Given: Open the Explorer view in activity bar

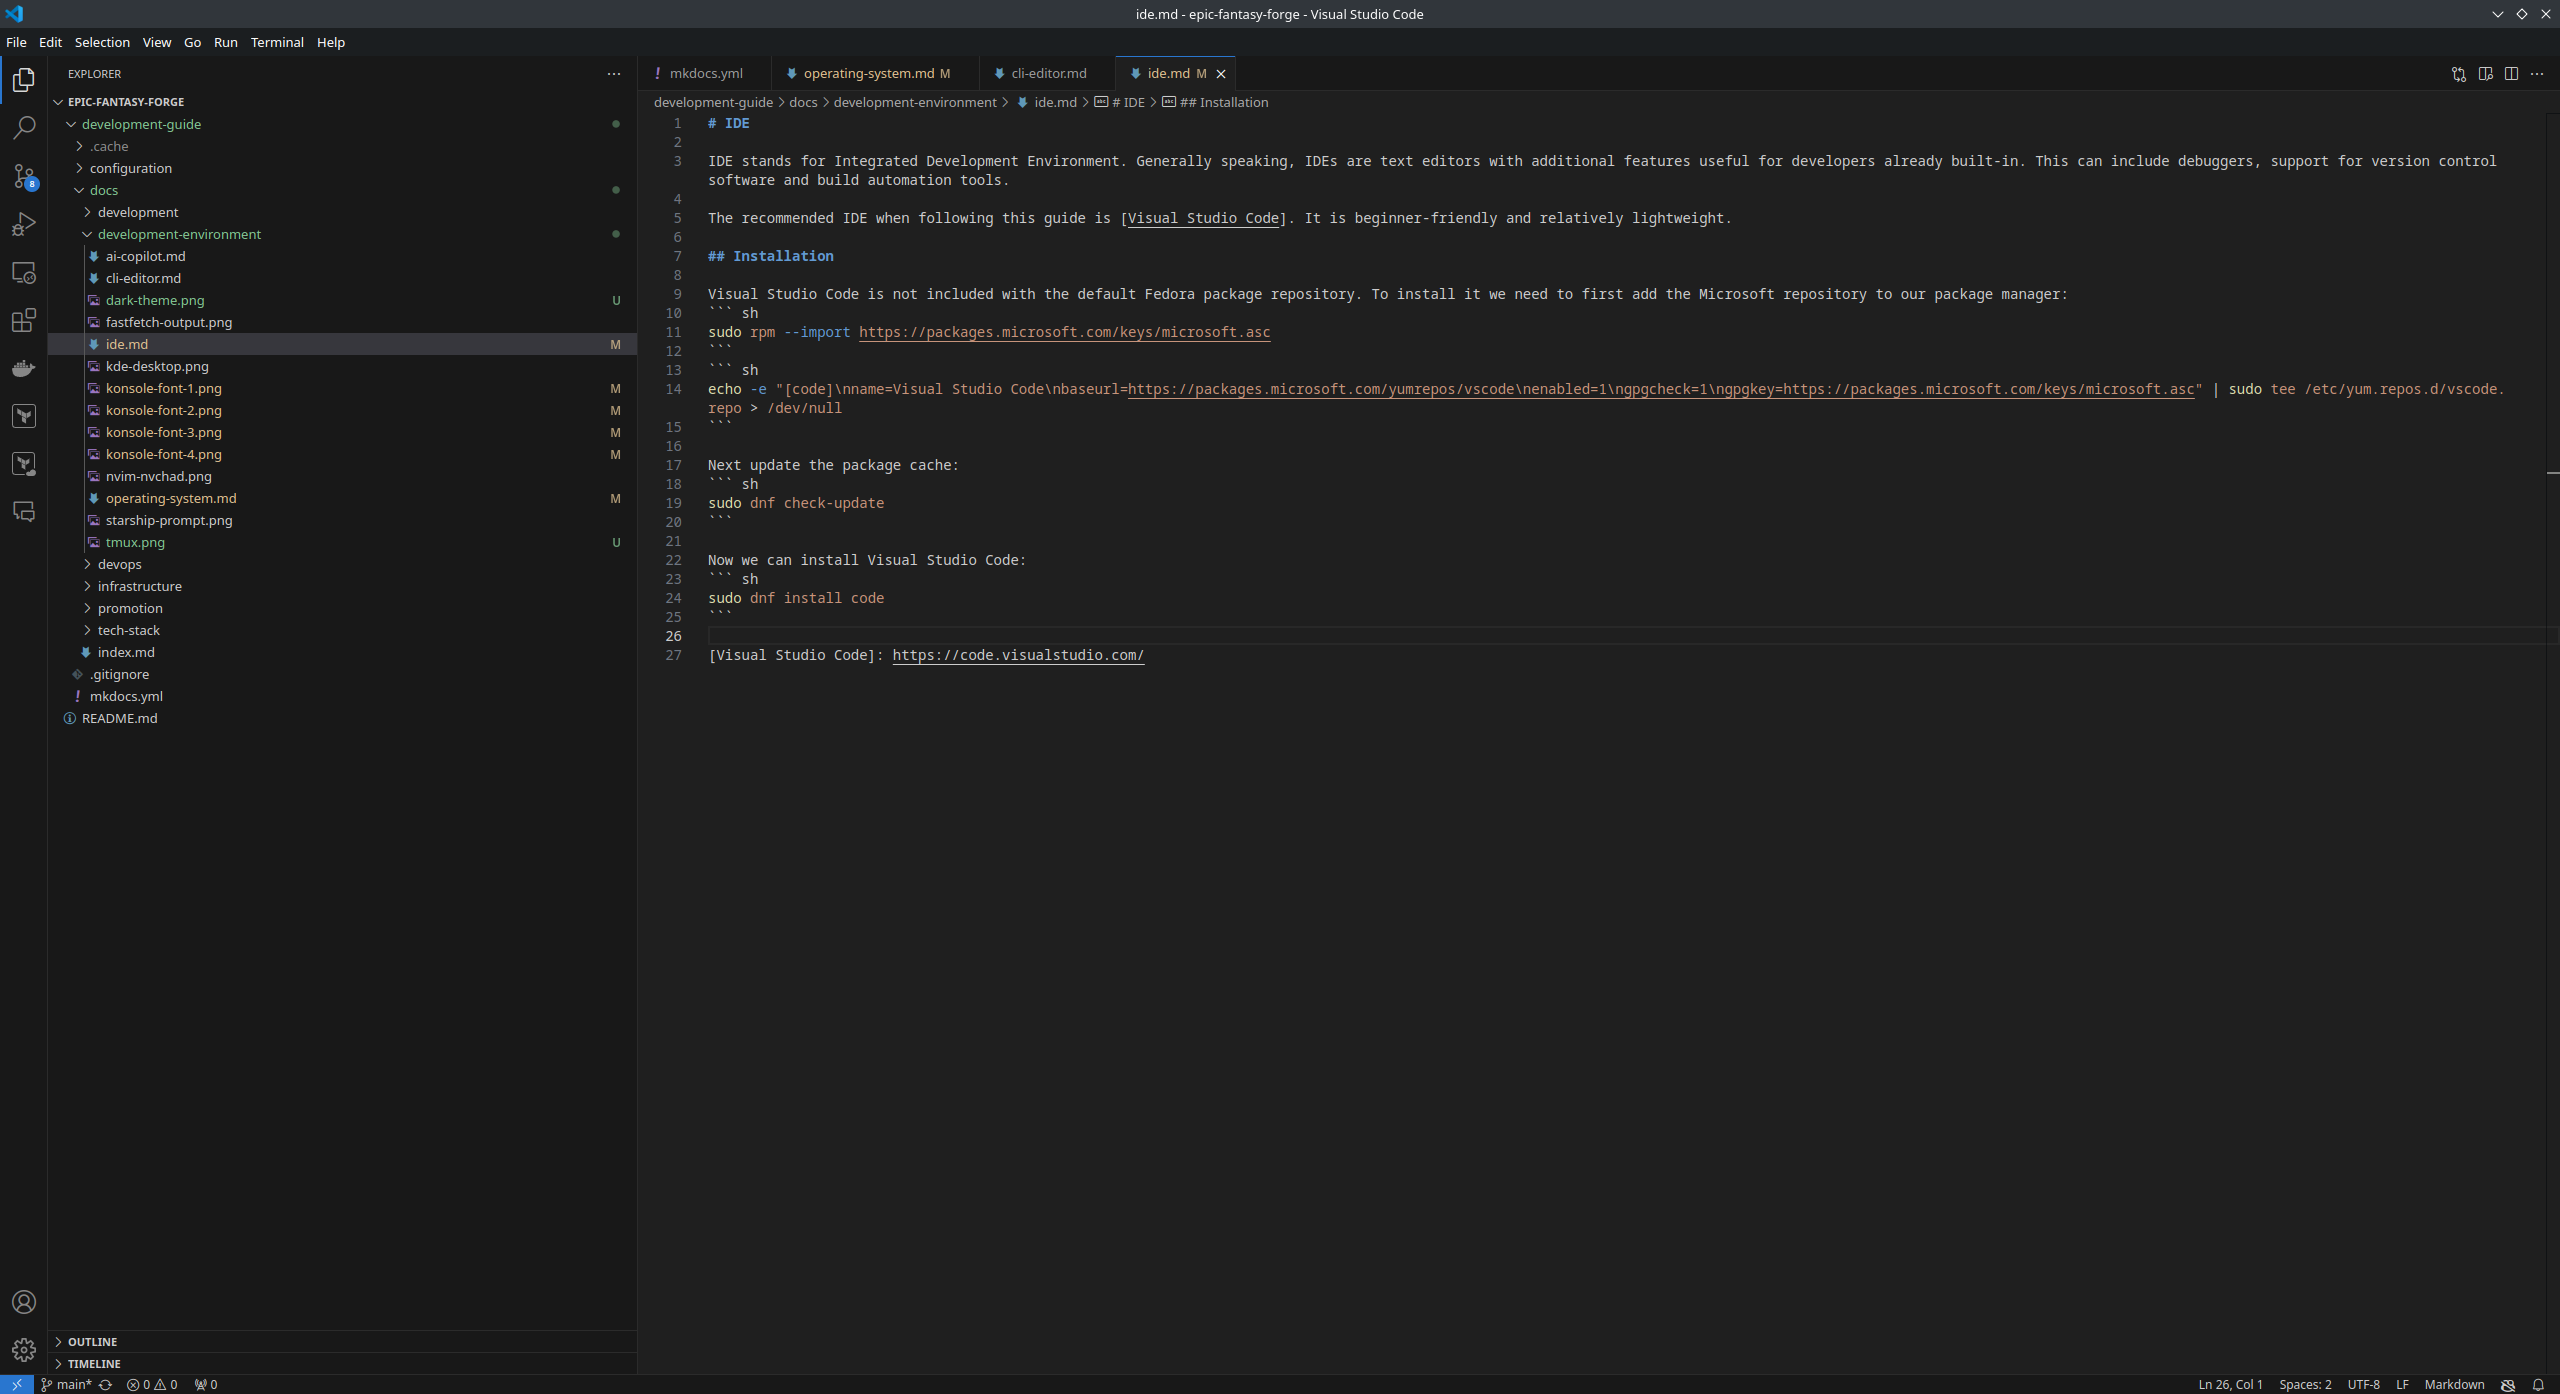Looking at the screenshot, I should click(24, 80).
